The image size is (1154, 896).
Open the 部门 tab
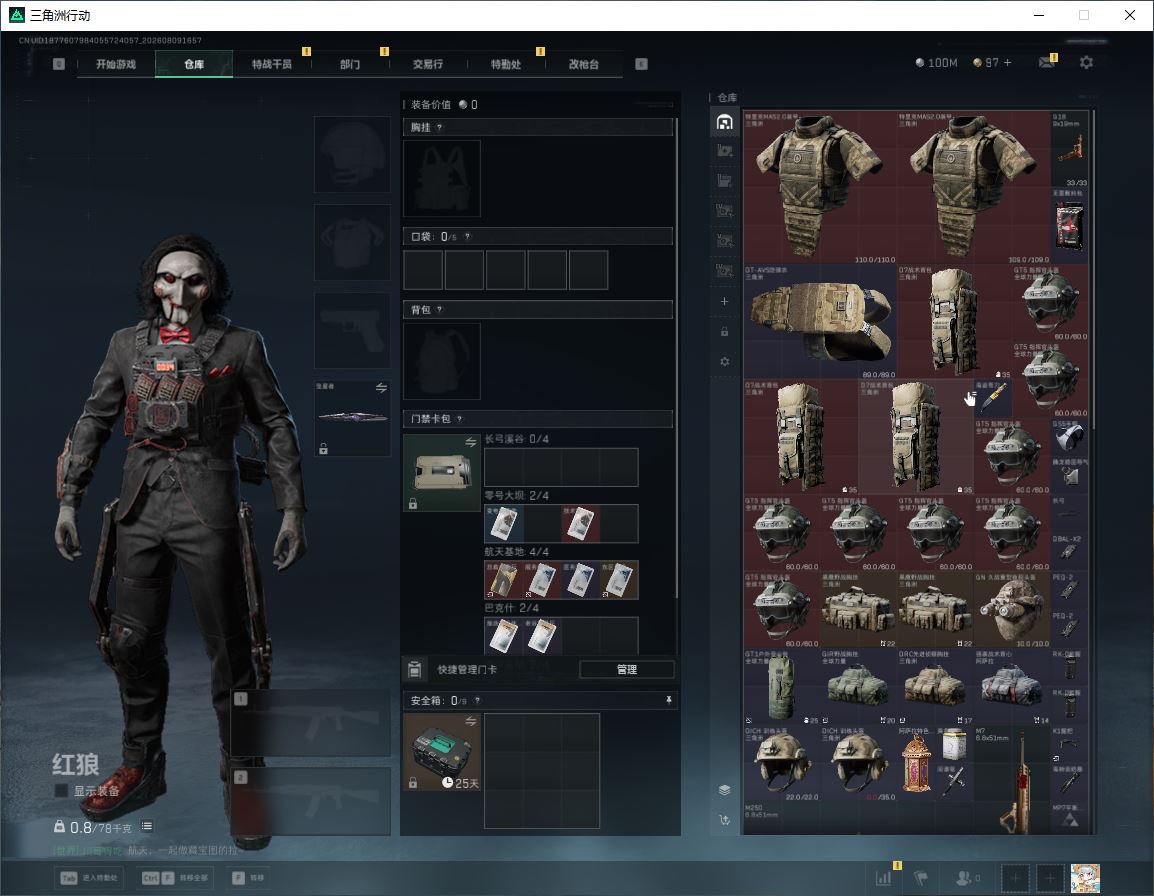[350, 64]
